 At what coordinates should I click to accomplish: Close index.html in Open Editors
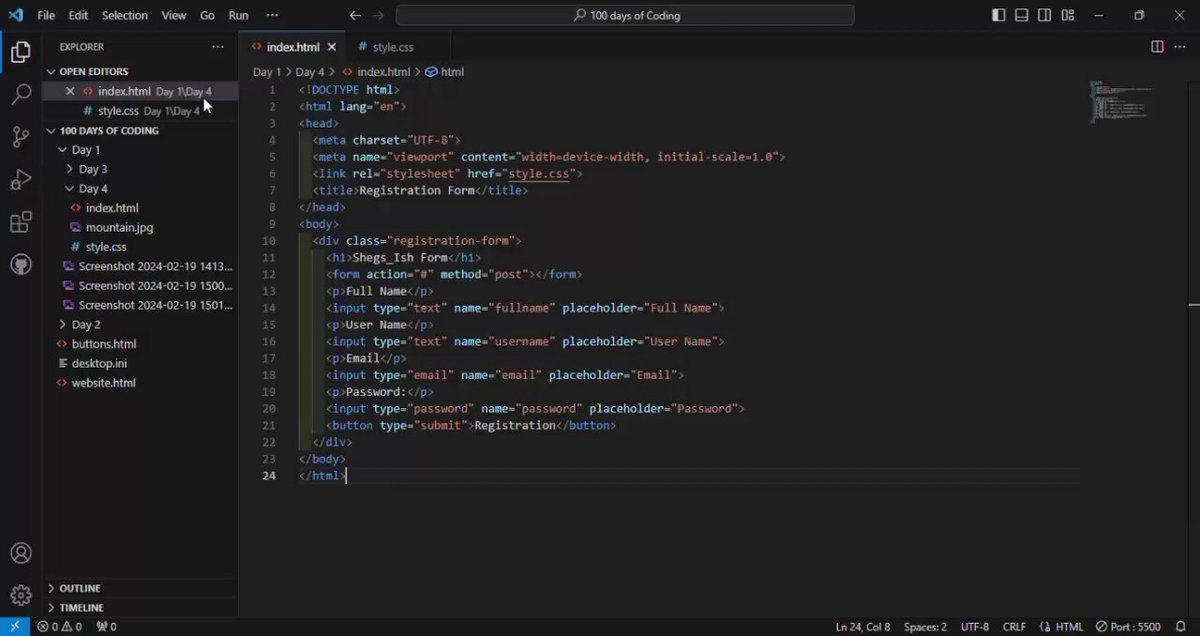(70, 91)
